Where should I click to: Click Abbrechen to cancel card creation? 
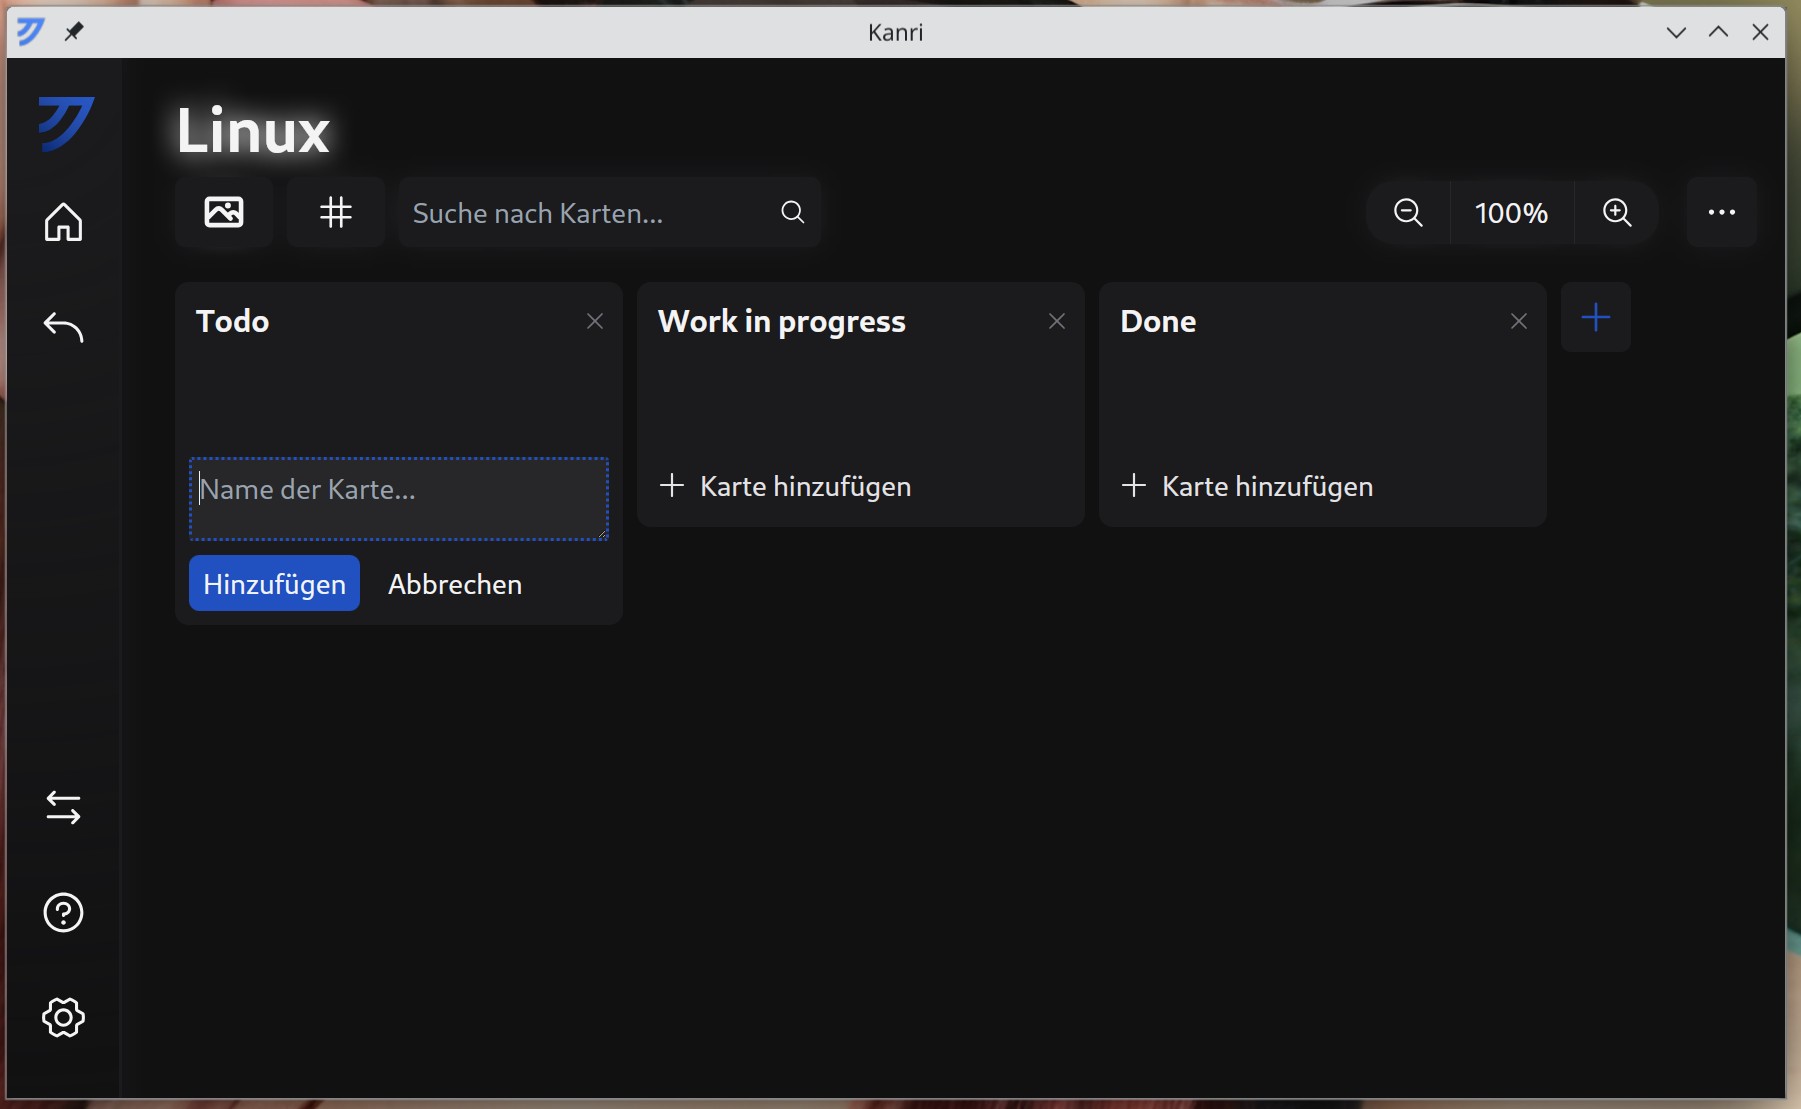[x=455, y=584]
